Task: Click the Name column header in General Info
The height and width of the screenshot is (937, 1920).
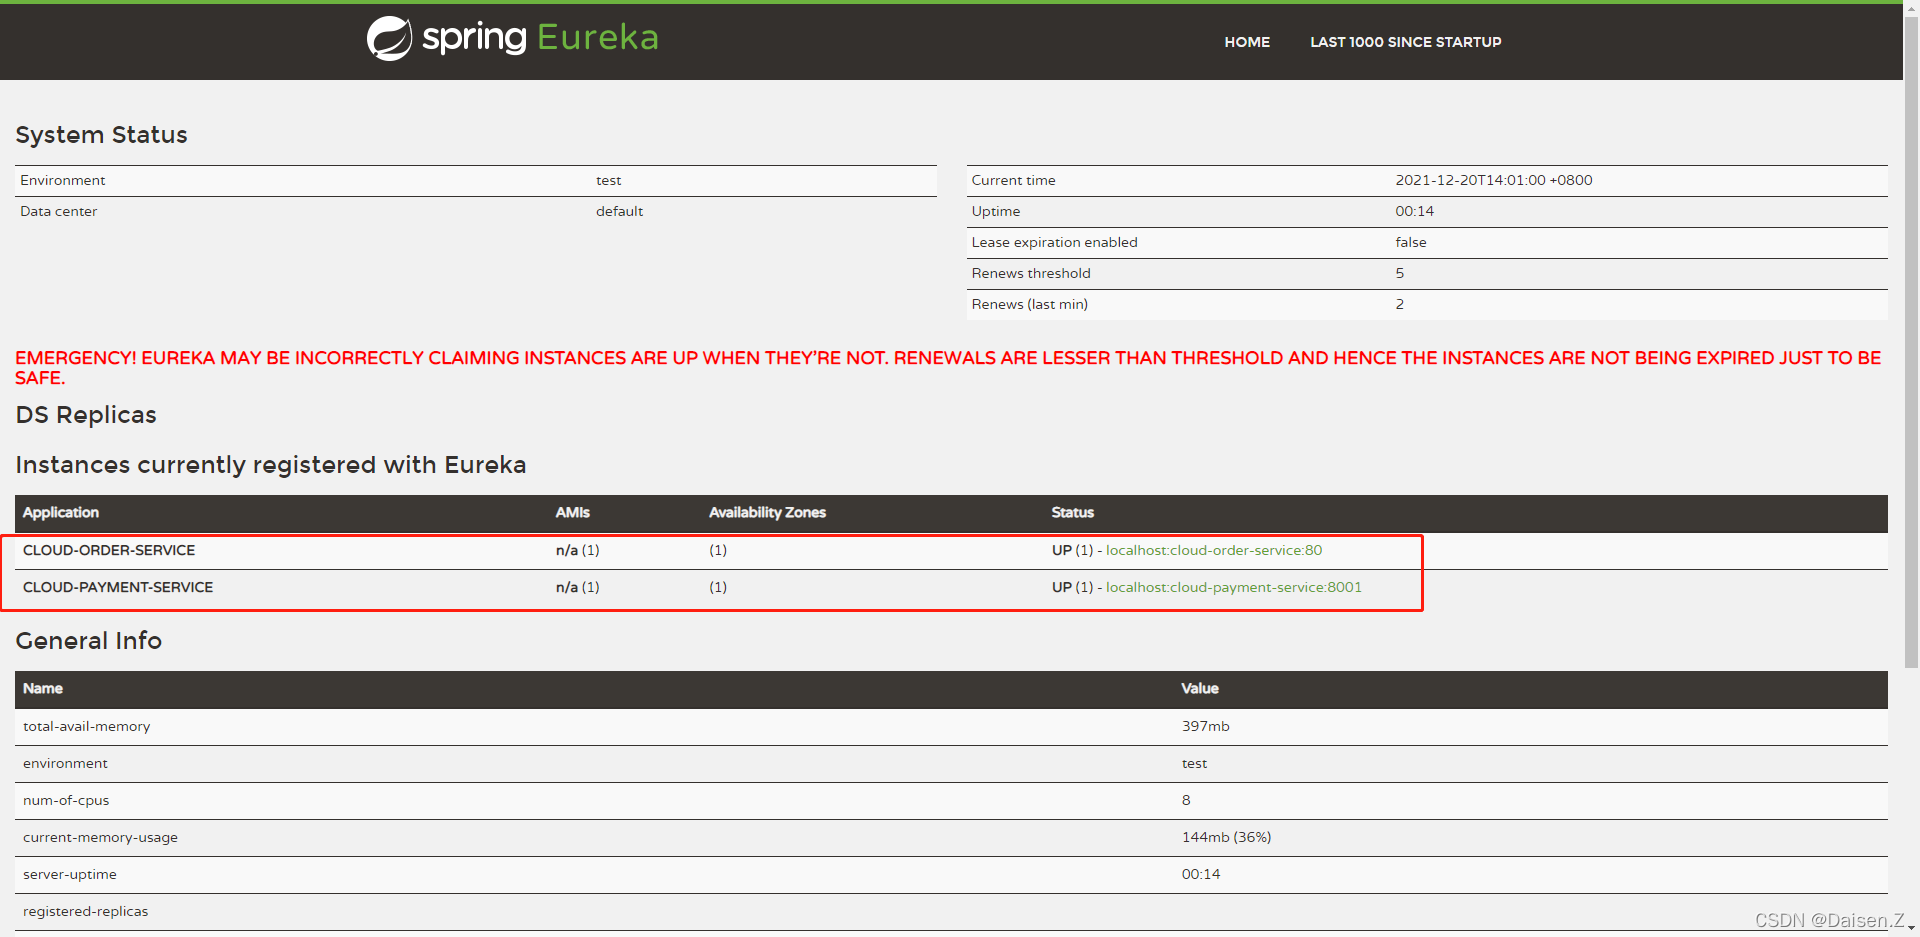Action: [x=43, y=688]
